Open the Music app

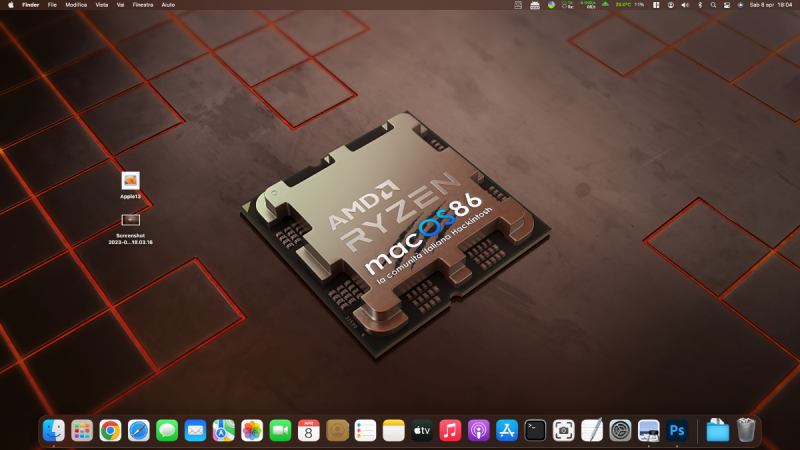click(x=451, y=431)
